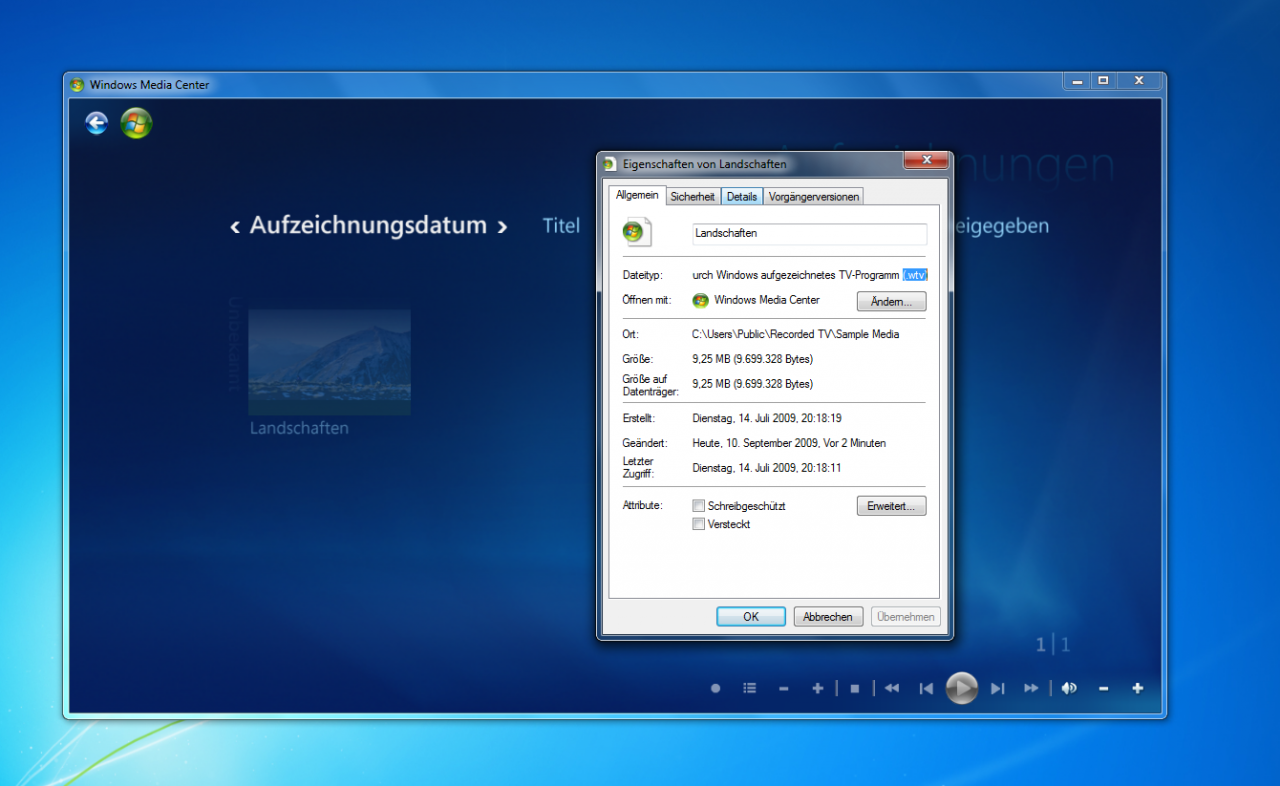
Task: Click the file icon in properties dialog
Action: point(637,232)
